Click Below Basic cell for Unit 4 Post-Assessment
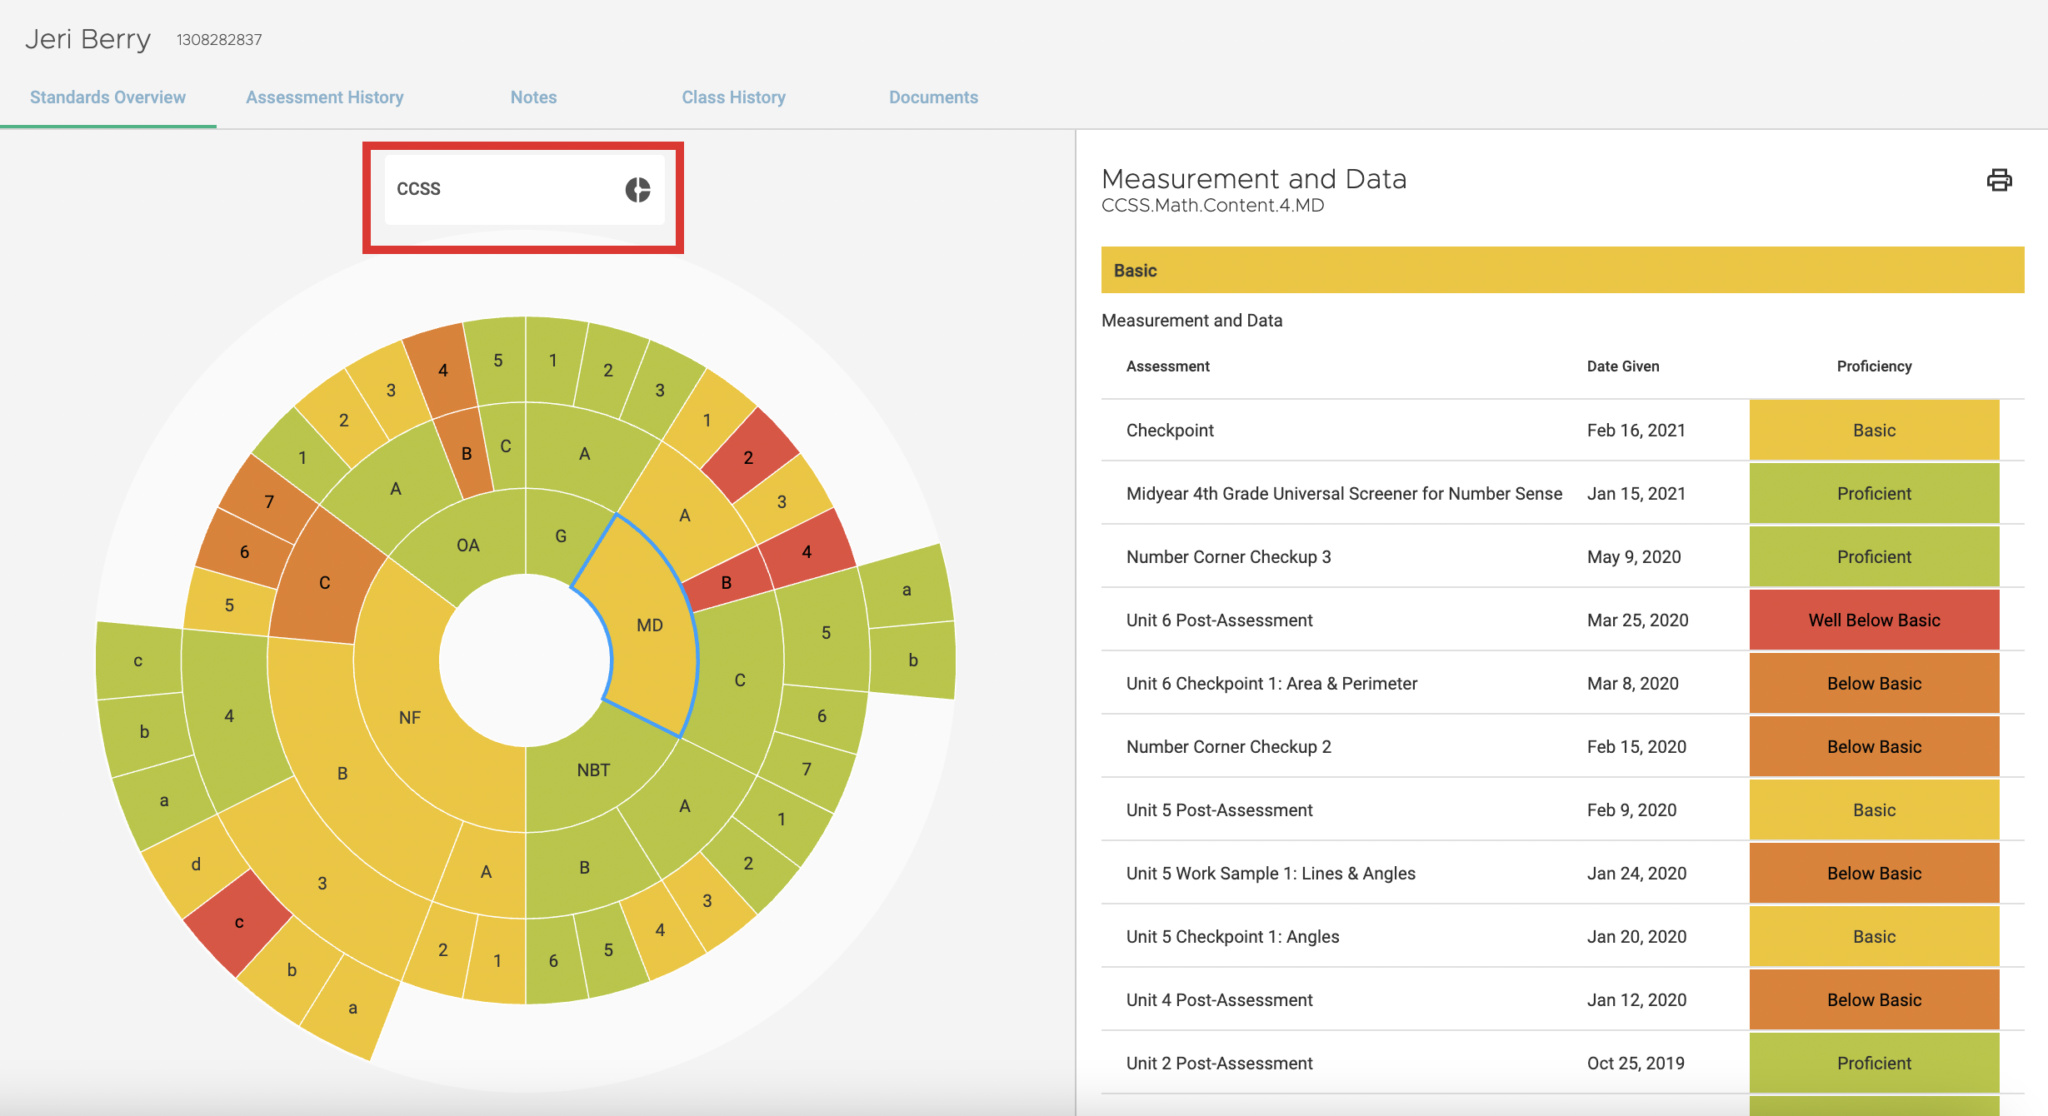 pos(1874,1000)
